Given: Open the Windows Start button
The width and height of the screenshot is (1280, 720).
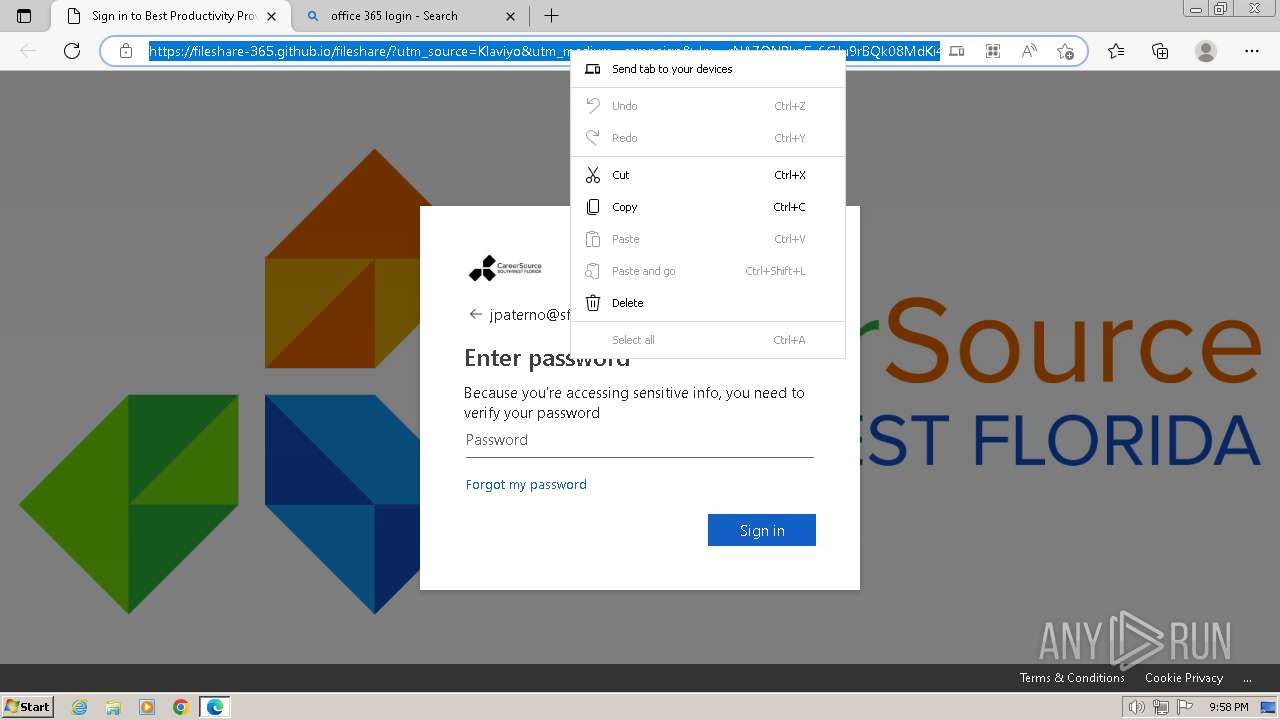Looking at the screenshot, I should click(27, 706).
